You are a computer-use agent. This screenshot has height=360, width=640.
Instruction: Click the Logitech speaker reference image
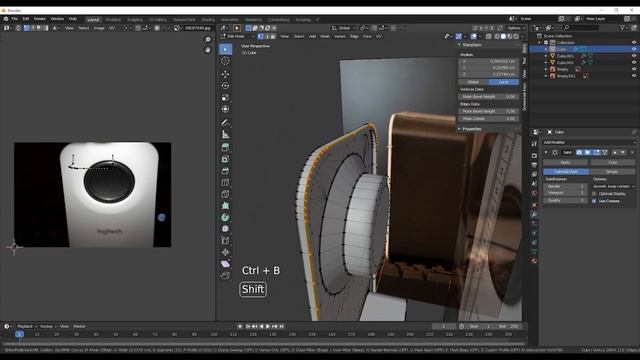tap(93, 195)
